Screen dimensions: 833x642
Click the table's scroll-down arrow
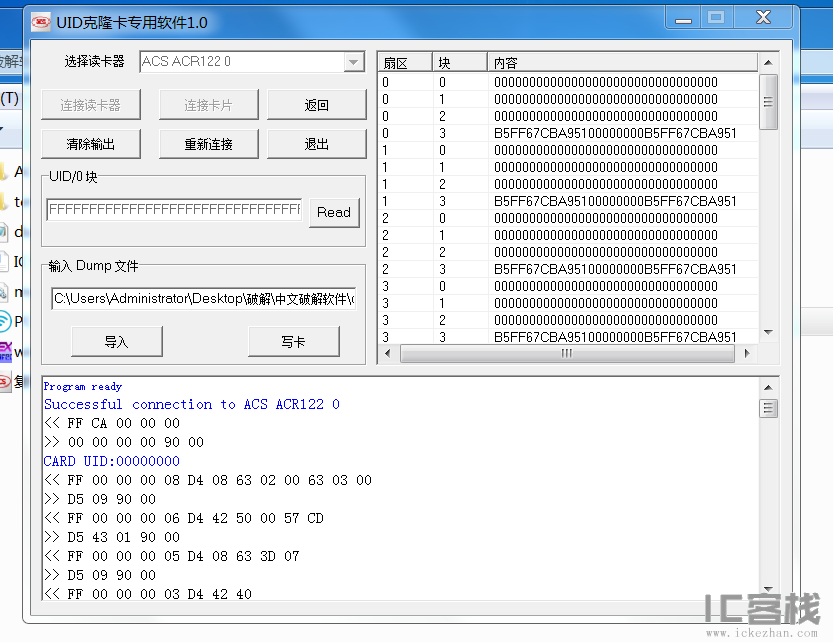click(x=768, y=333)
